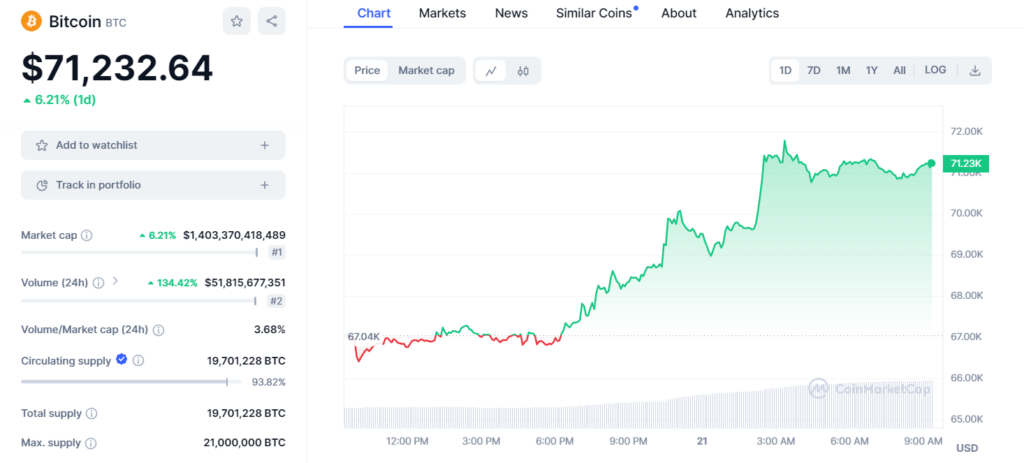Click verified badge next to Circulating supply
The width and height of the screenshot is (1024, 463).
coord(121,359)
